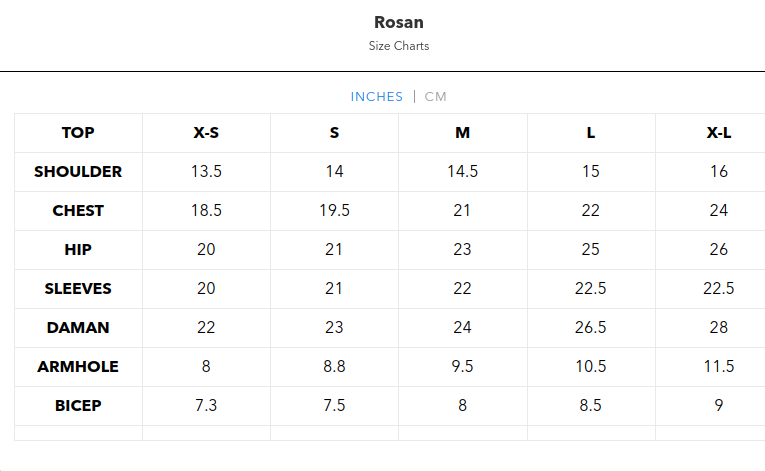Click the DAMAN row label
The height and width of the screenshot is (471, 765).
point(78,328)
